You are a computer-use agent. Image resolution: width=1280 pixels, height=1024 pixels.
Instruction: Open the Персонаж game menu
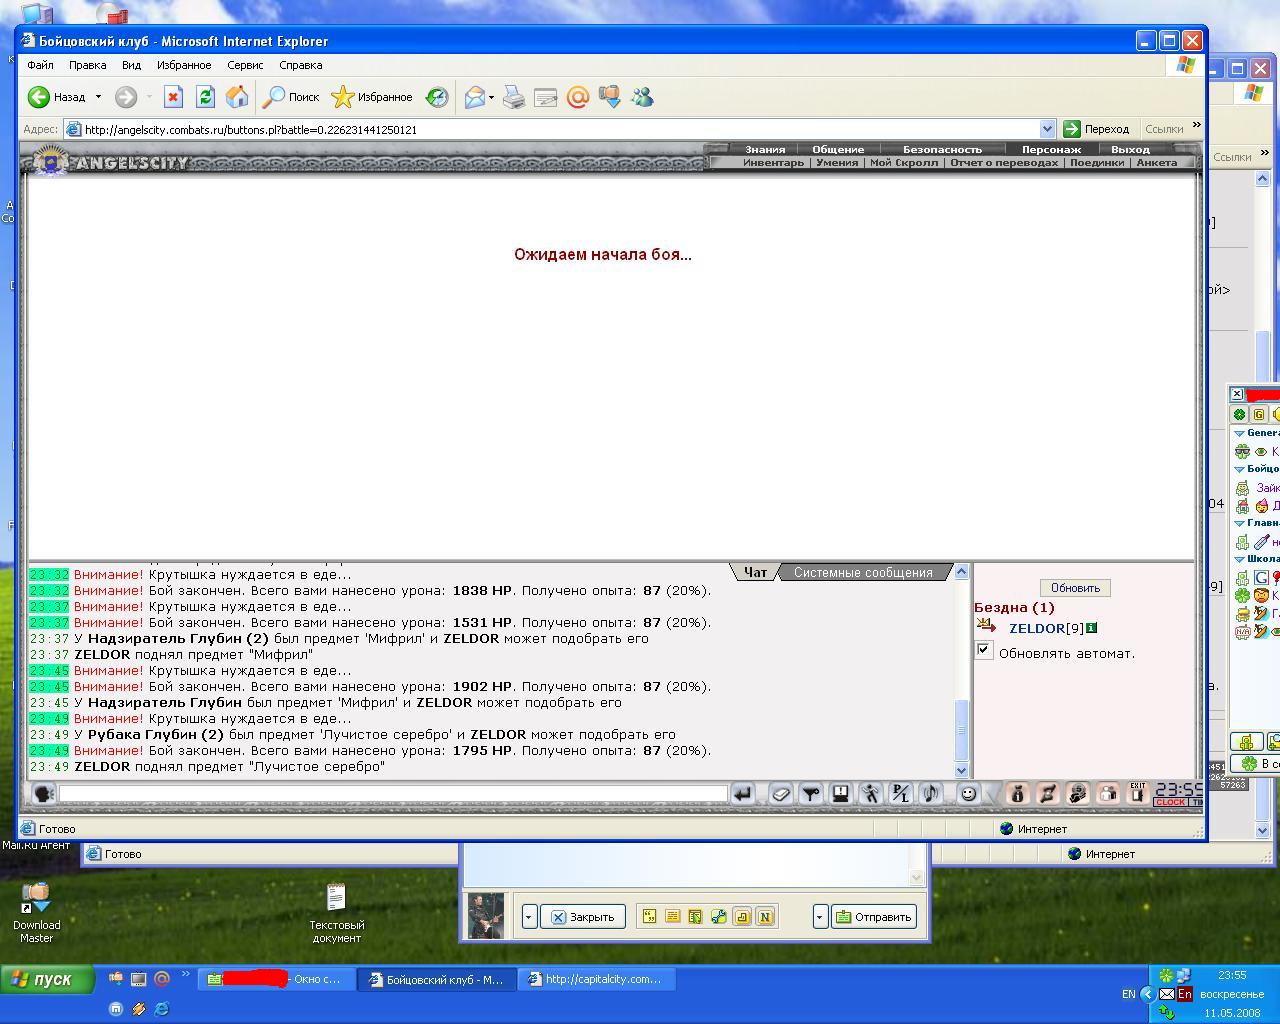[x=1051, y=150]
